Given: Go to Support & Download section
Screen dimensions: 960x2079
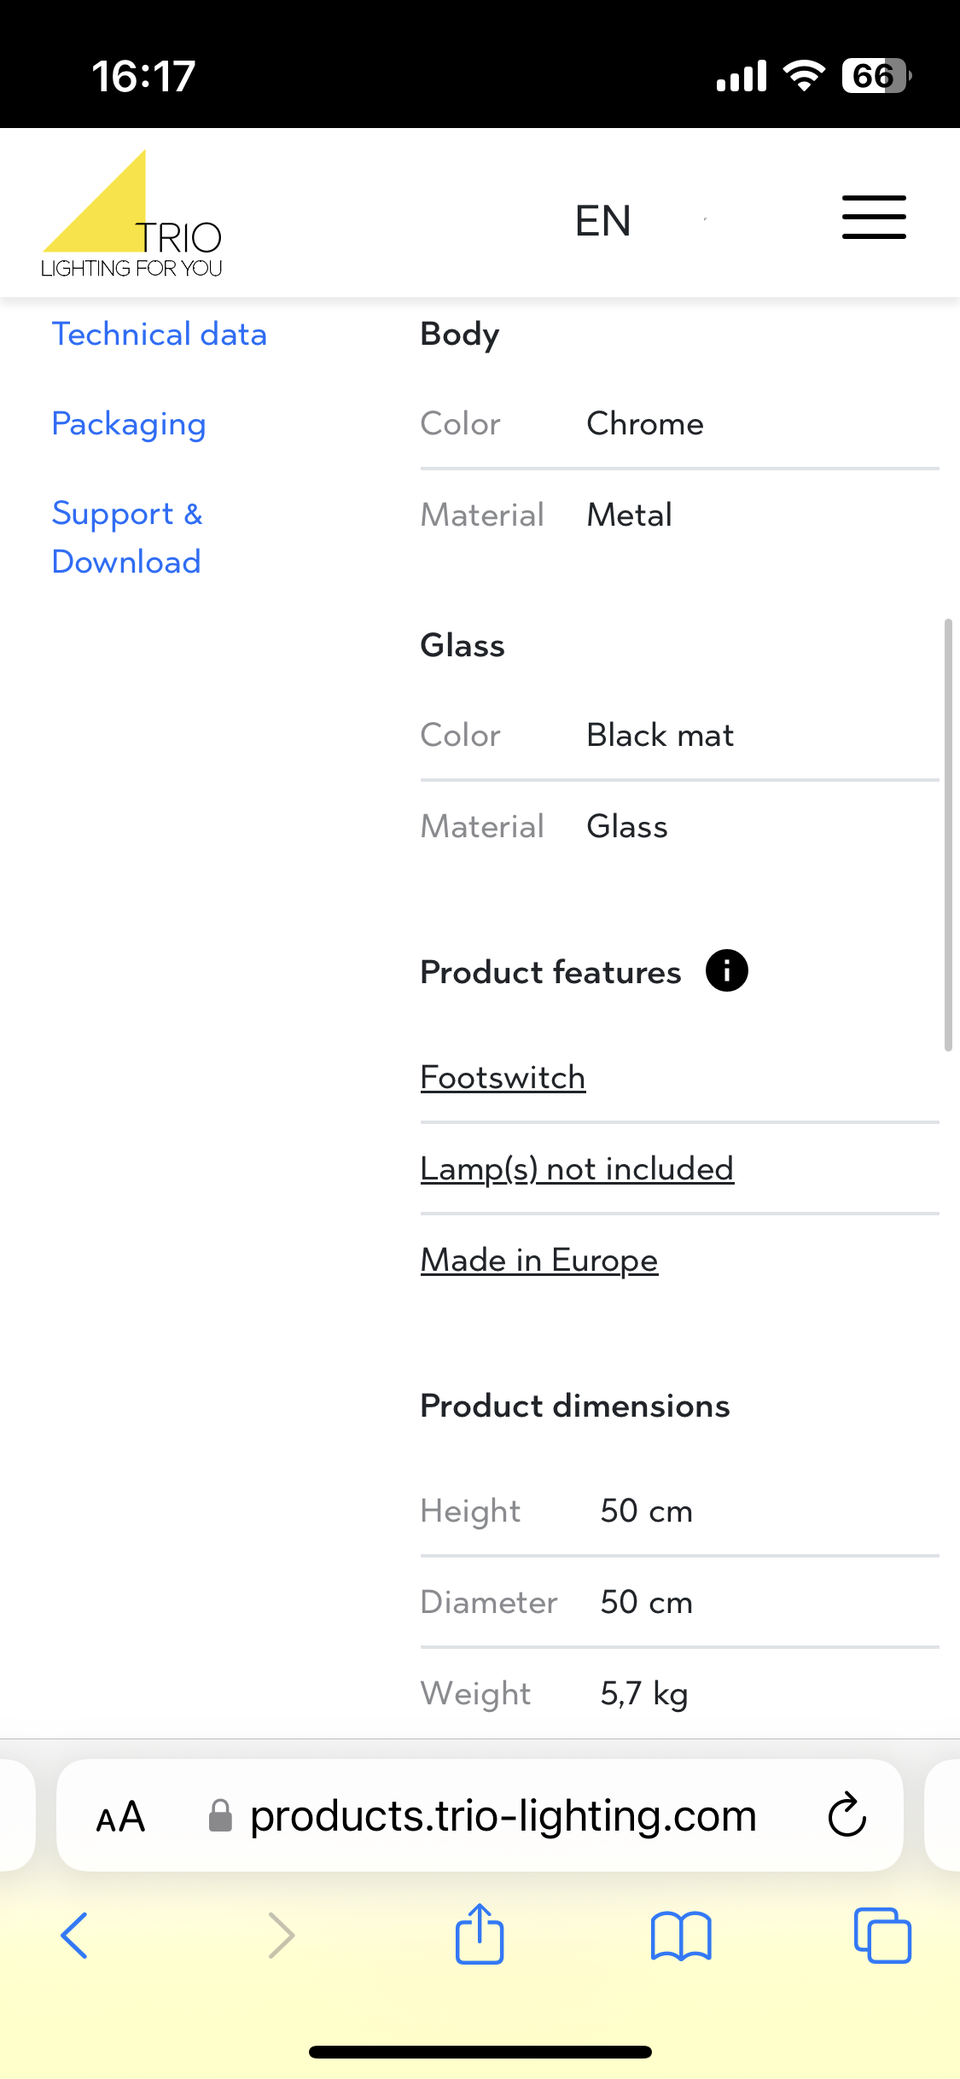Looking at the screenshot, I should 127,538.
